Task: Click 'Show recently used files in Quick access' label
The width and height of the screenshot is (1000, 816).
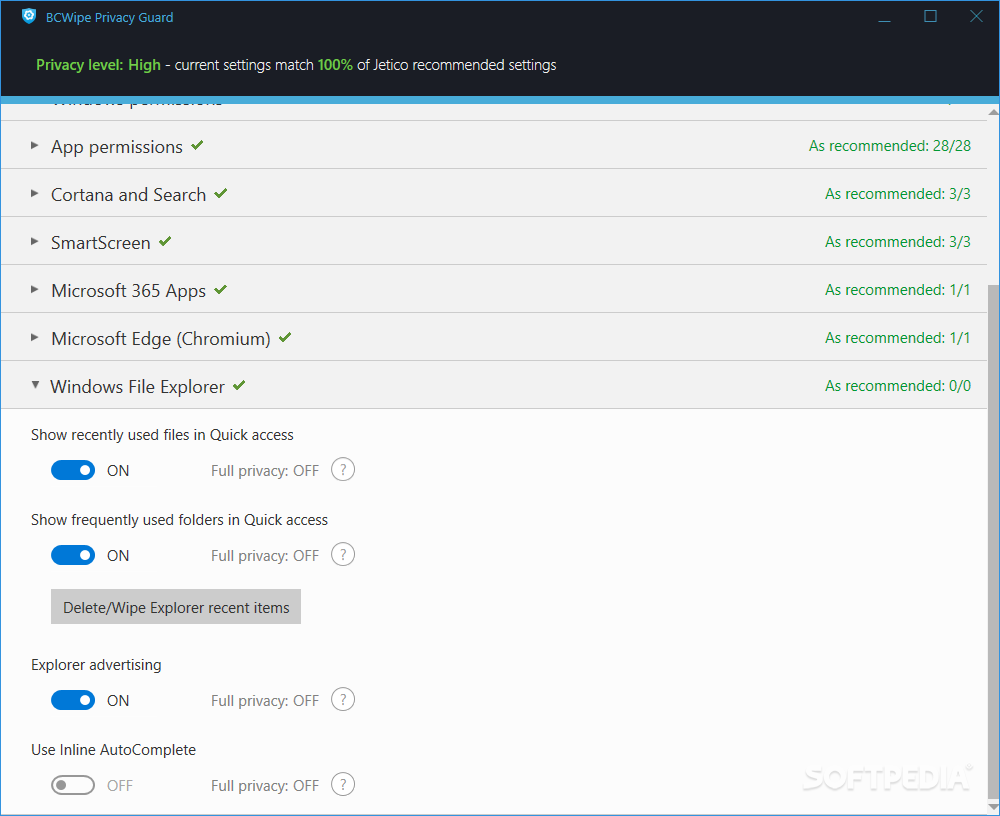Action: click(162, 434)
